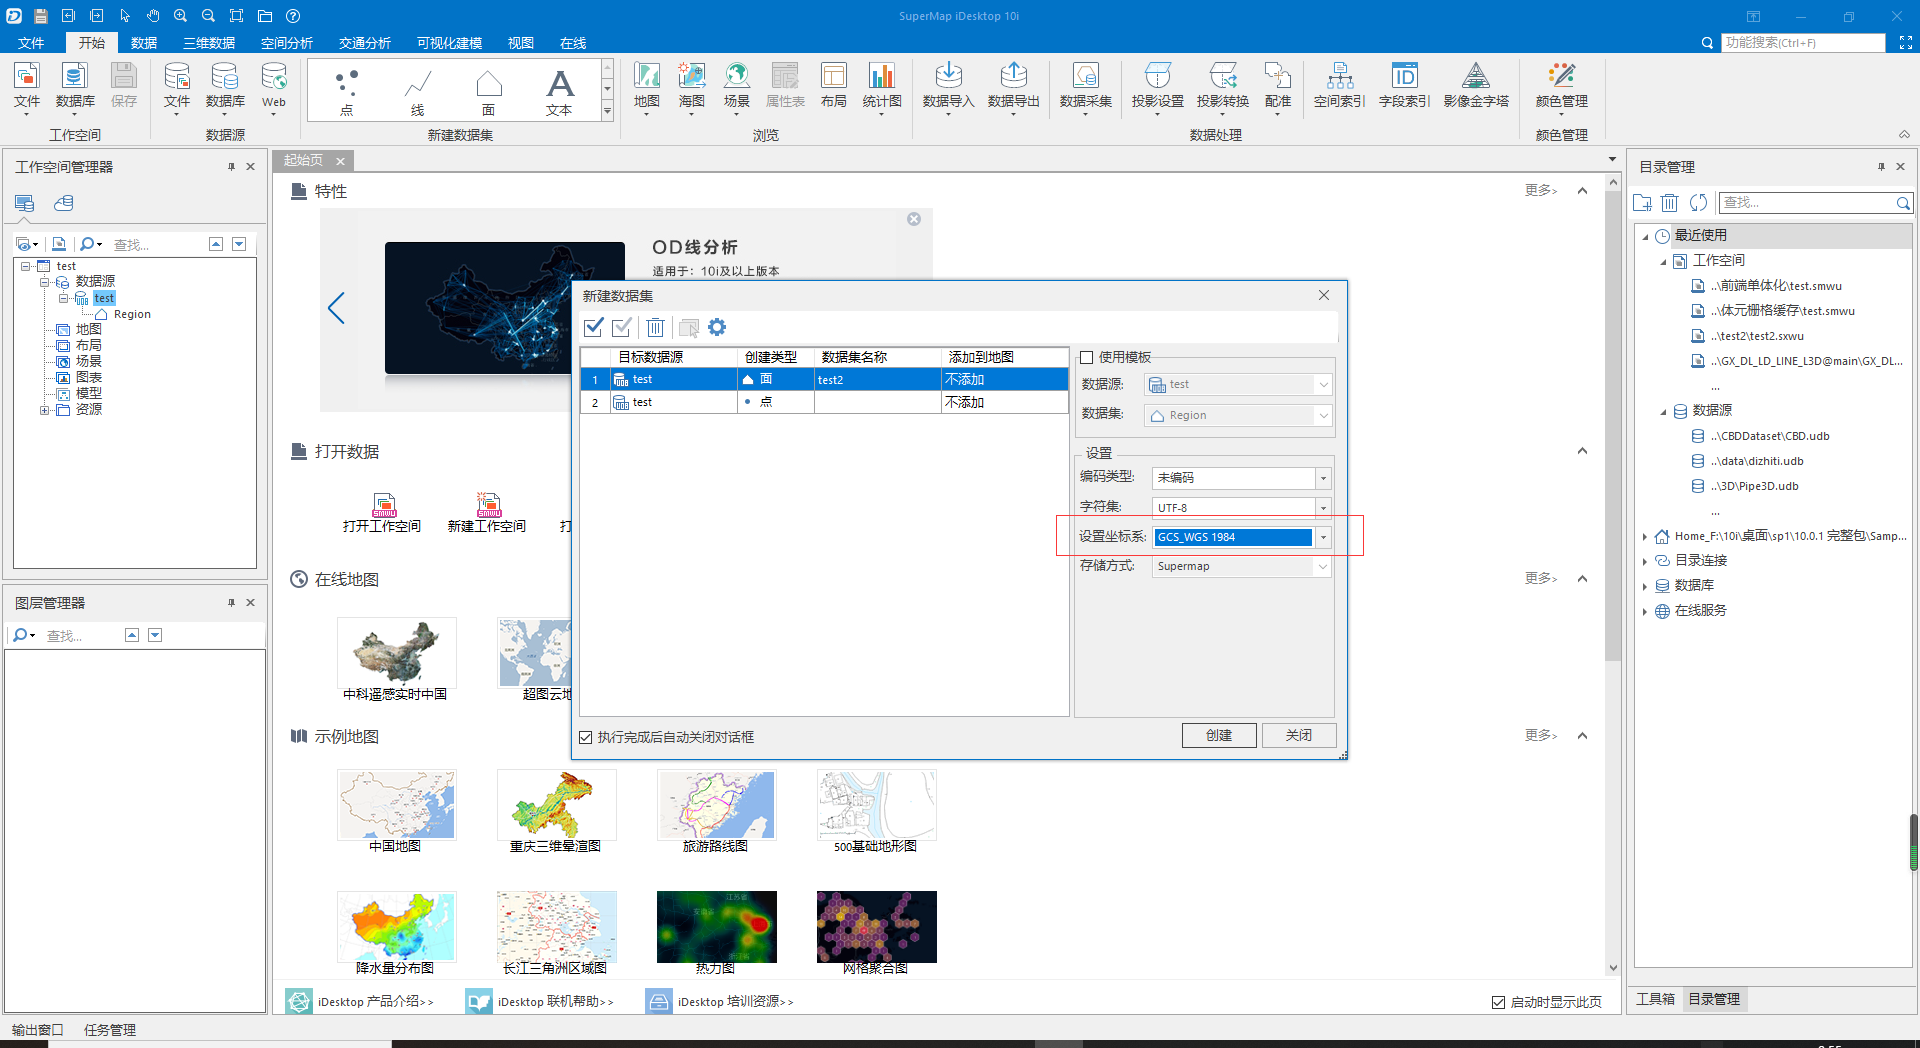Open iDesktop 培训资源 link

tap(735, 1001)
